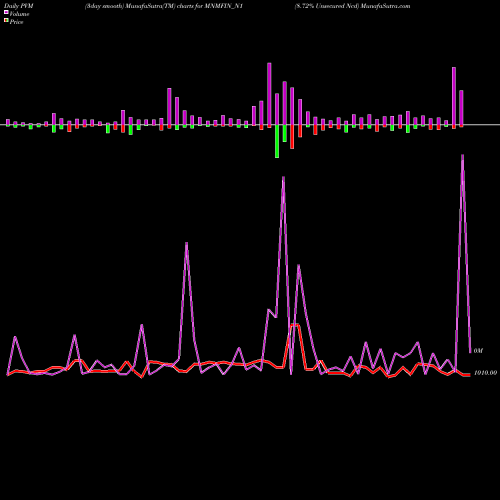500x500 pixels.
Task: Click the MNMFIN_N1 chart title text
Action: 164,6
